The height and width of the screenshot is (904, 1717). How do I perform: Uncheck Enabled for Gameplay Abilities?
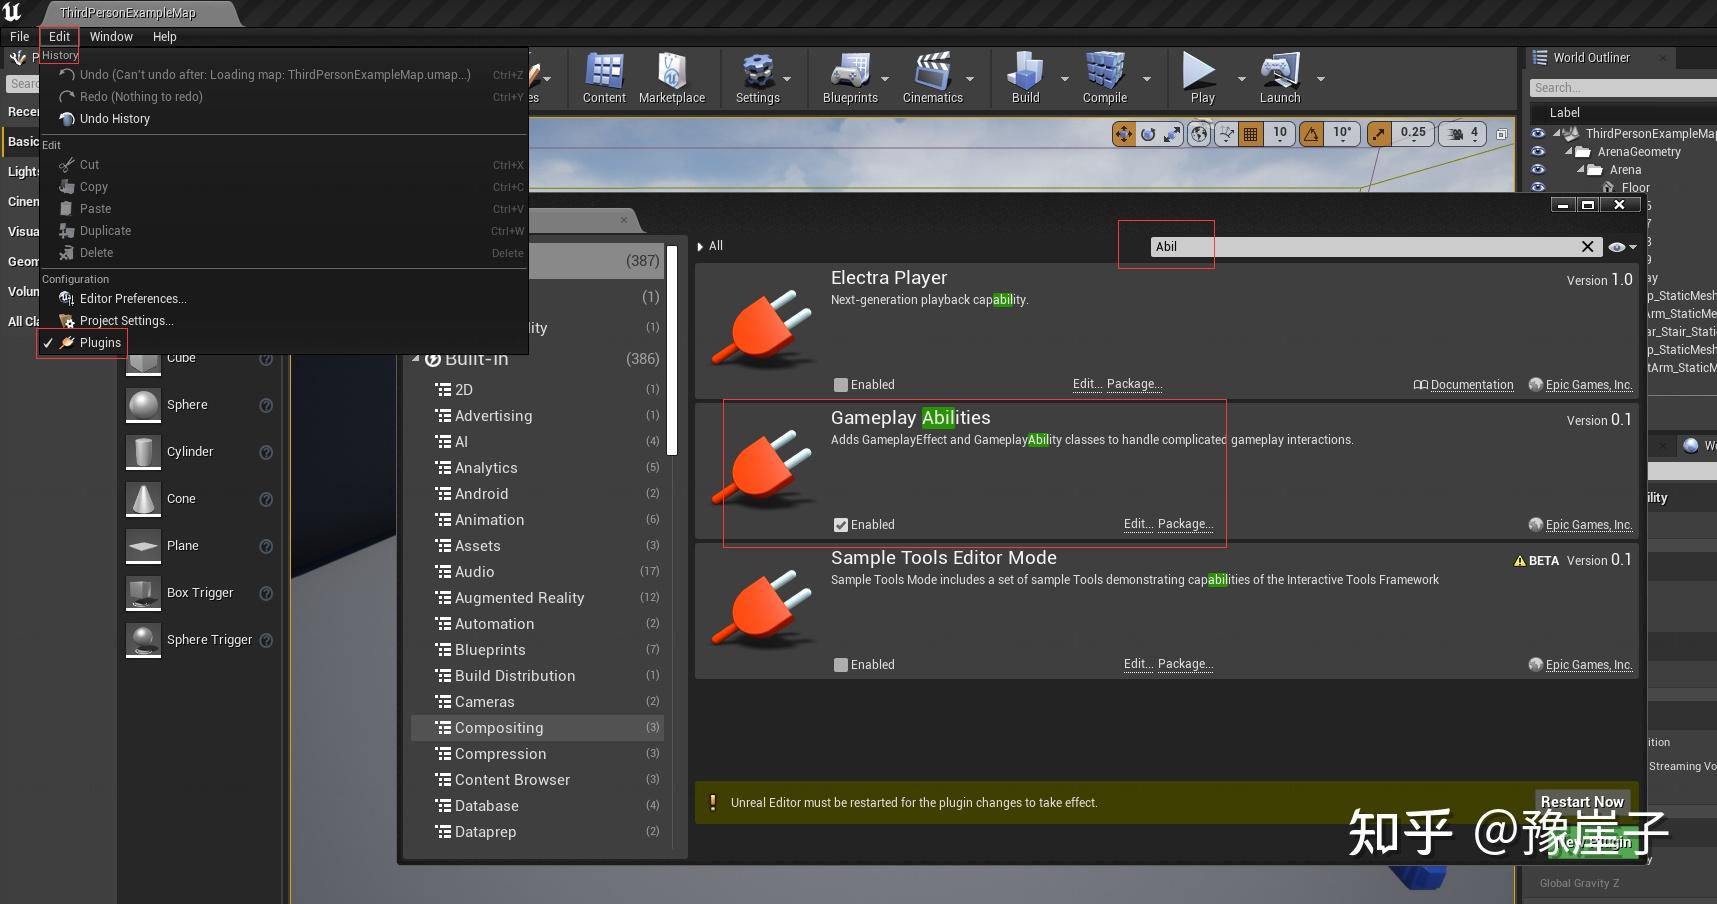coord(841,525)
